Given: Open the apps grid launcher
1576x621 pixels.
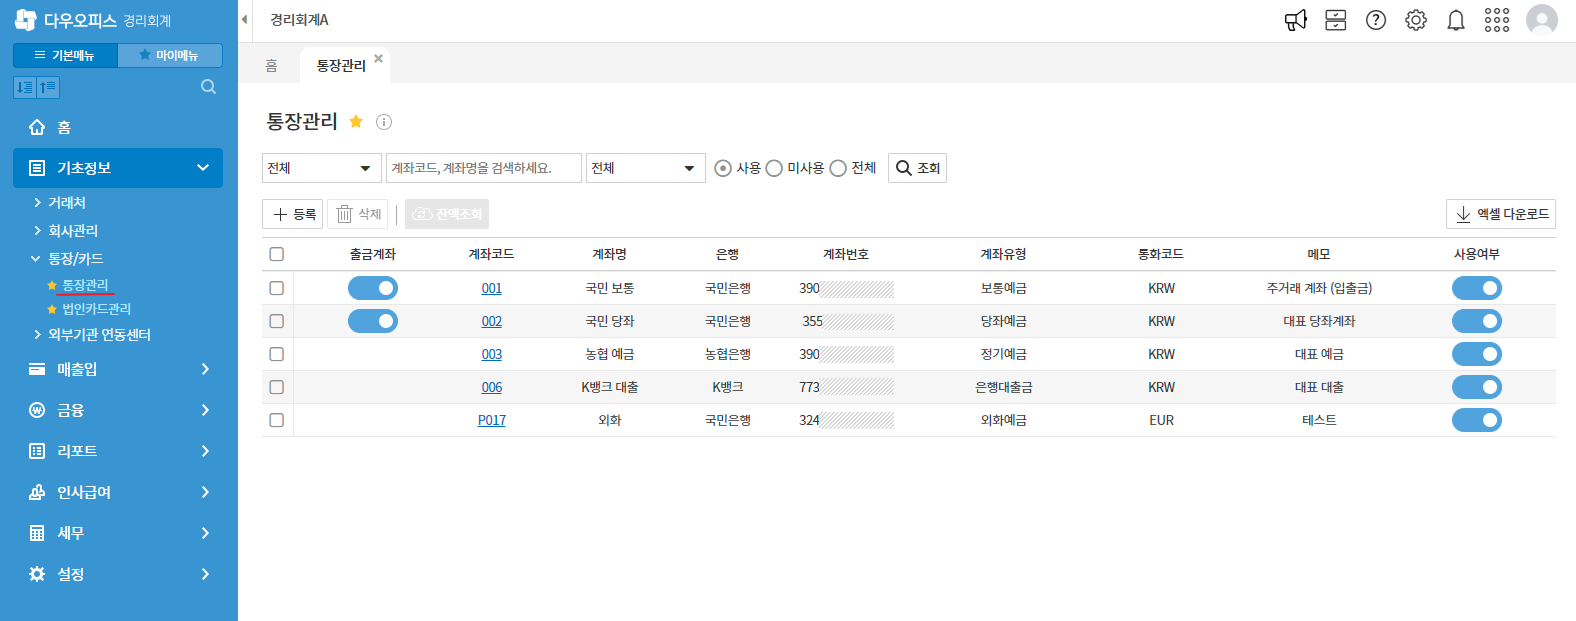Looking at the screenshot, I should pyautogui.click(x=1497, y=20).
